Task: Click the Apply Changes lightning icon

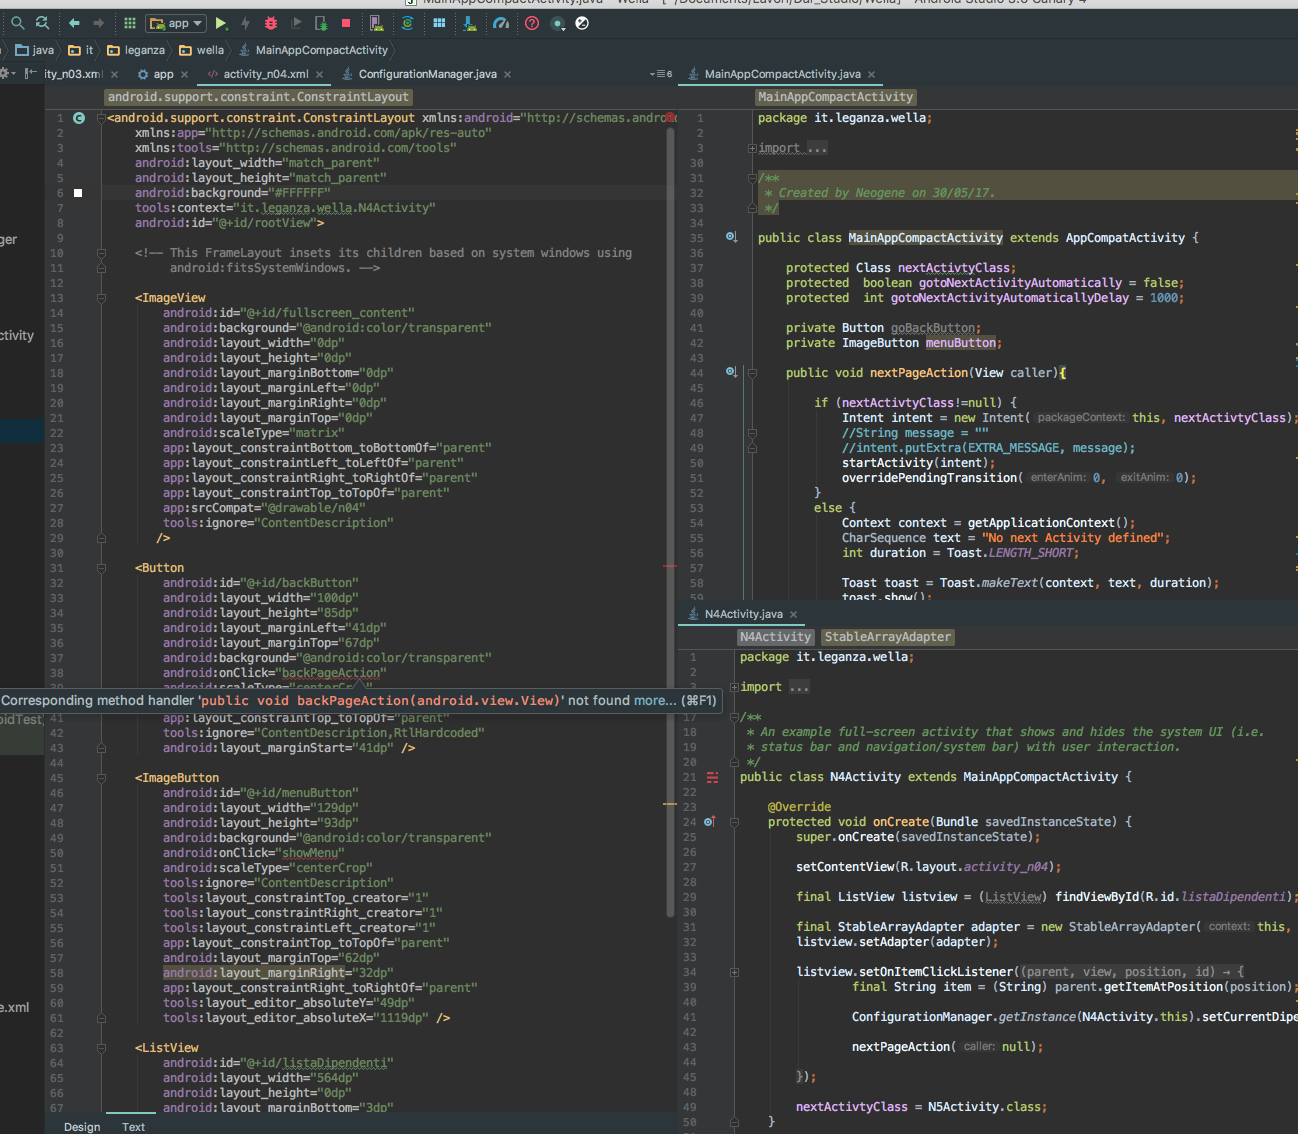Action: 245,23
